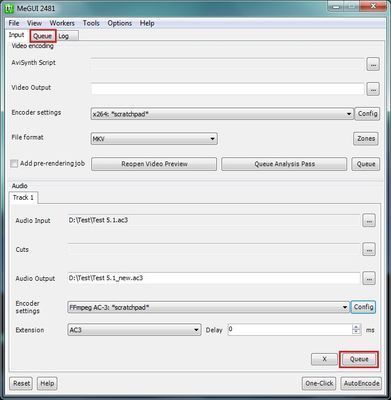Click Reopen Video Preview button
The width and height of the screenshot is (391, 400).
click(x=154, y=164)
